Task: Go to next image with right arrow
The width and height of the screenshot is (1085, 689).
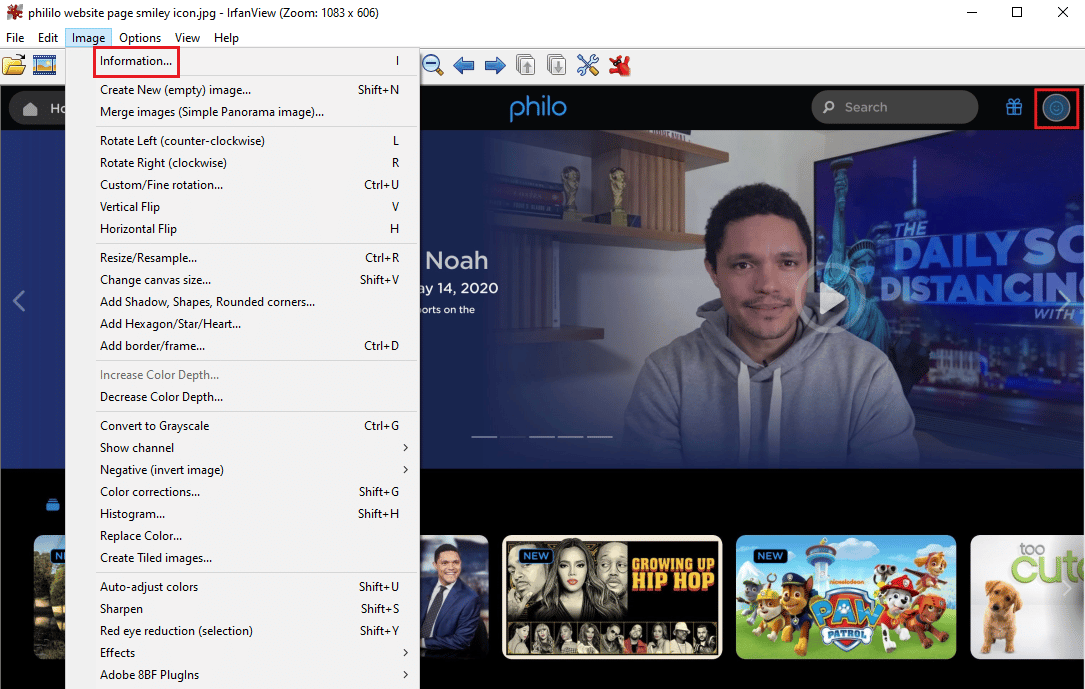Action: (494, 66)
